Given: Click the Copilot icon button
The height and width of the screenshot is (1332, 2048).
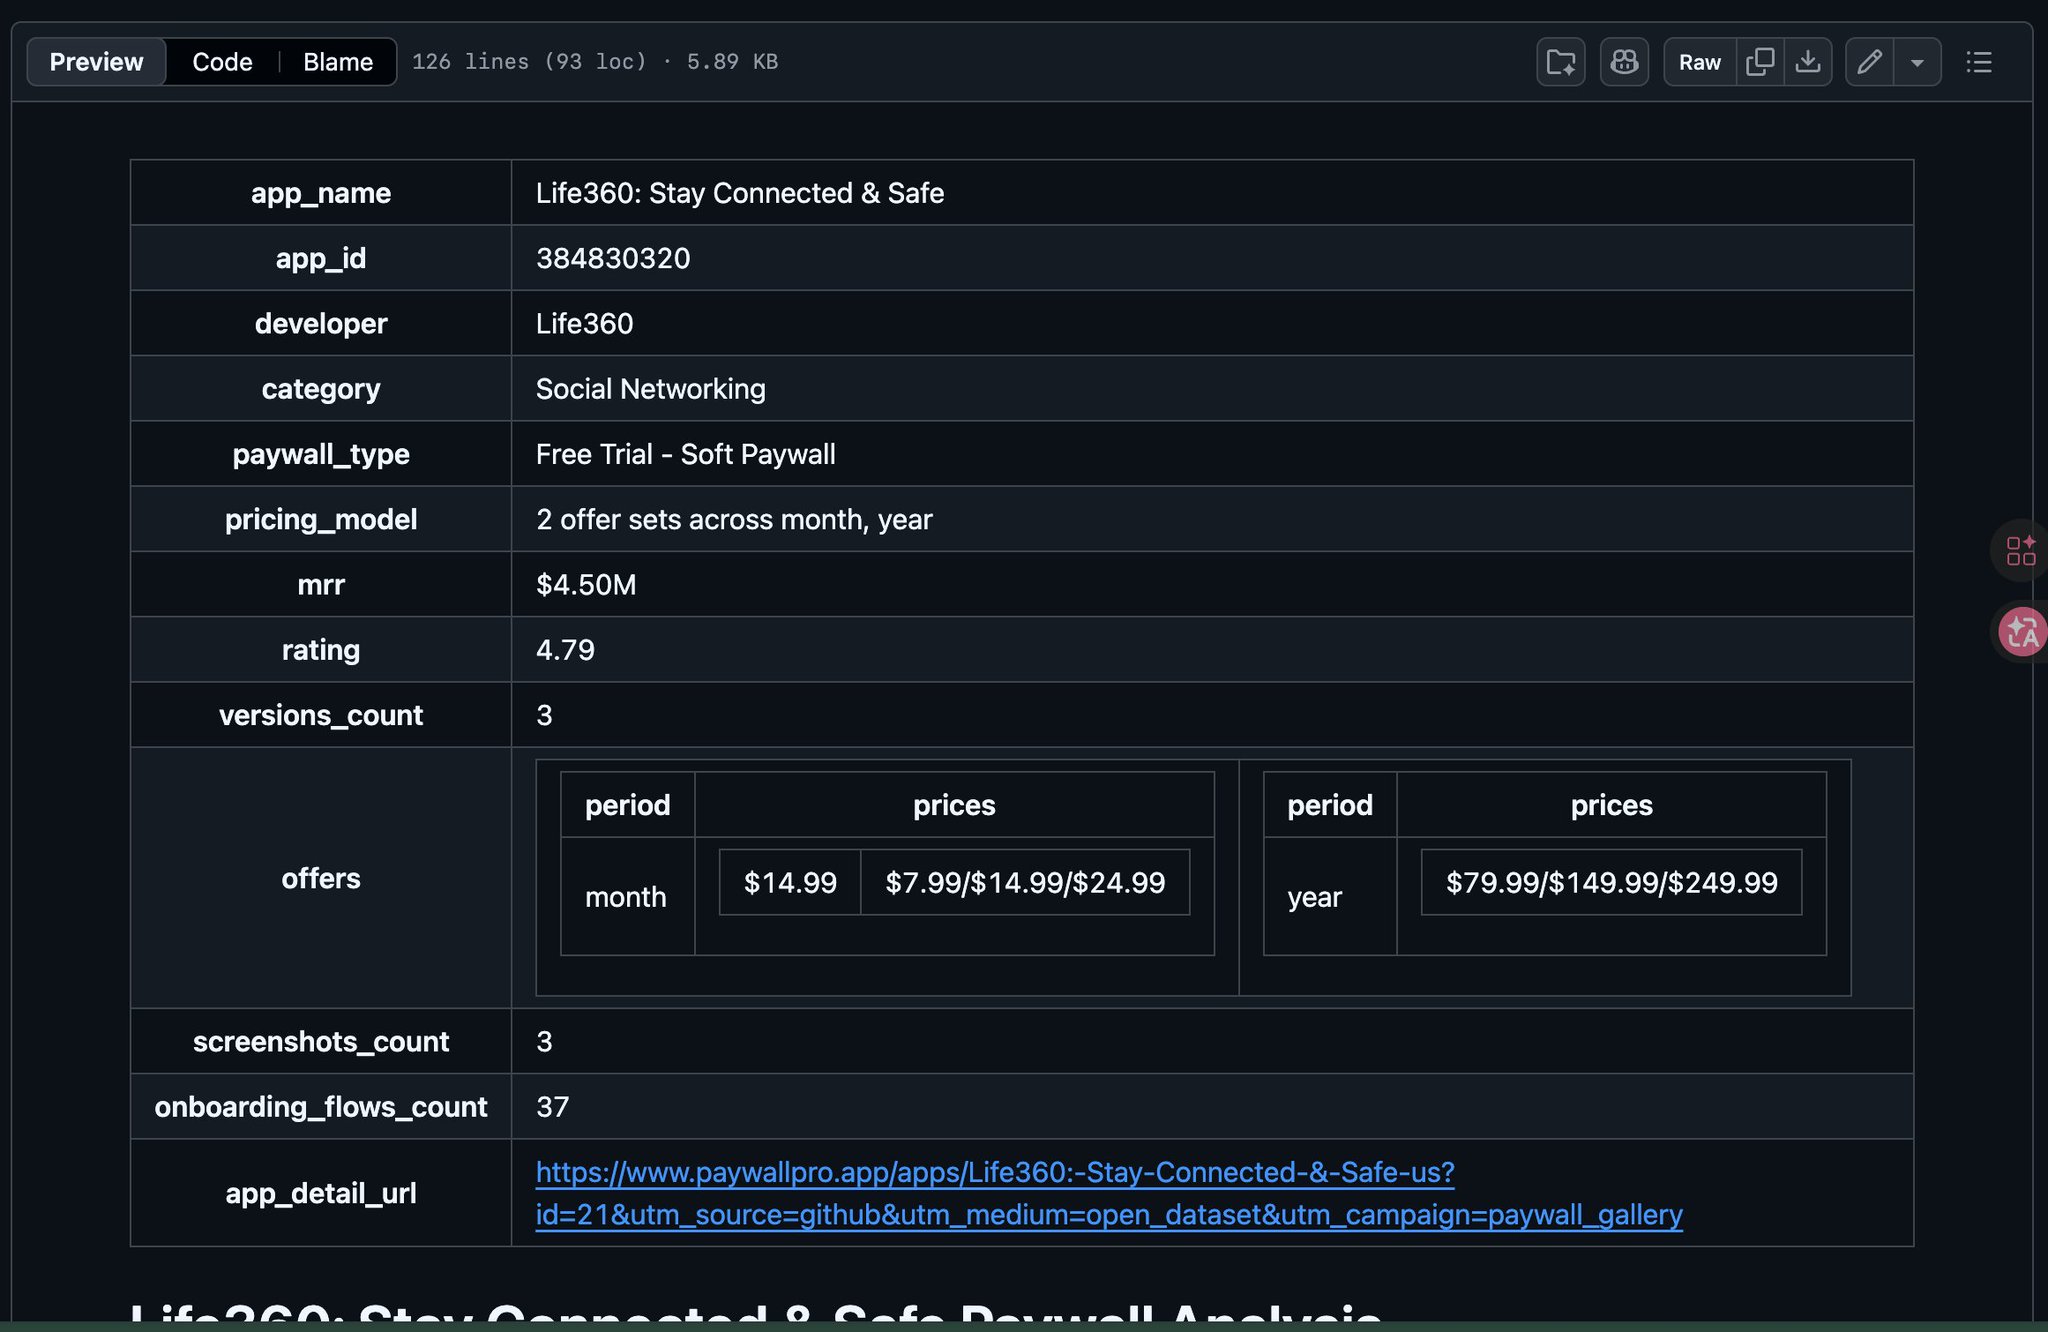Looking at the screenshot, I should (x=1624, y=62).
